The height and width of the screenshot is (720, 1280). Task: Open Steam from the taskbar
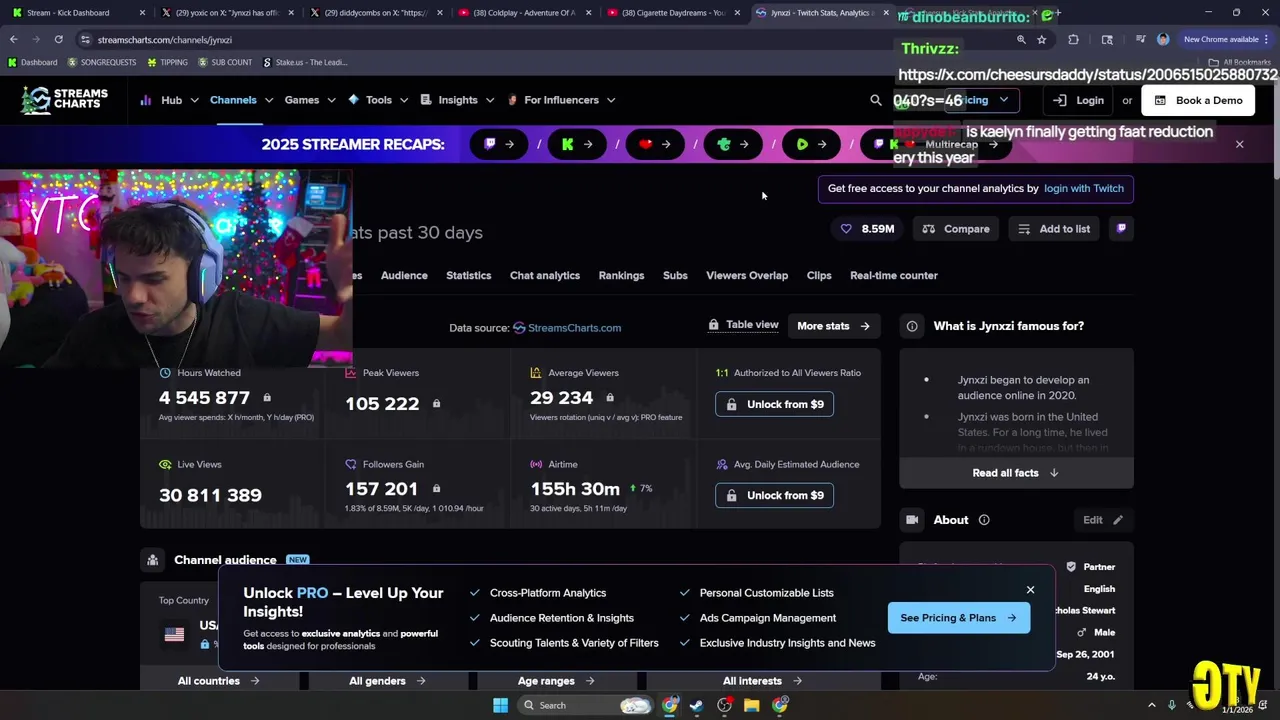(697, 705)
